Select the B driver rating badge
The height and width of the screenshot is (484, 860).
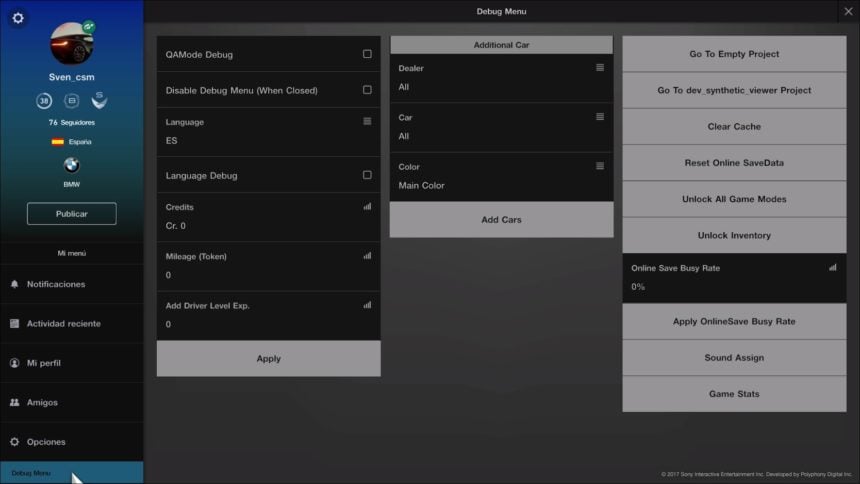72,101
